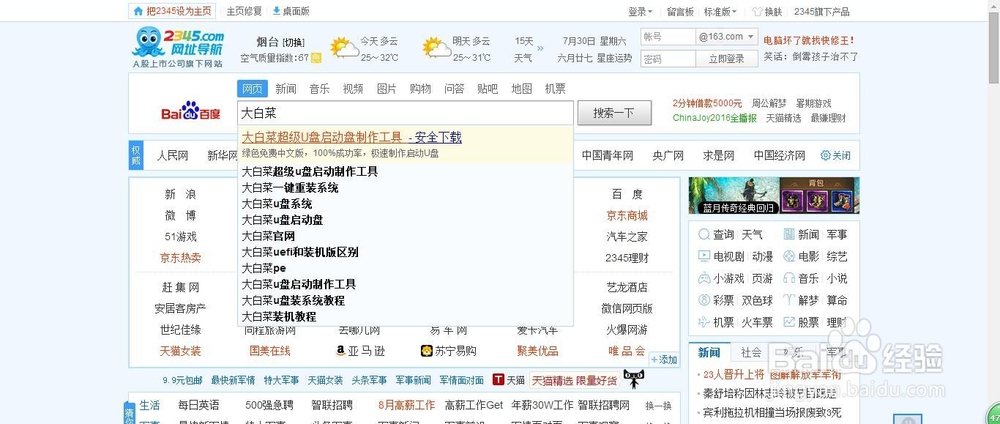Click the Suning lion icon
The image size is (1000, 424).
coord(427,351)
